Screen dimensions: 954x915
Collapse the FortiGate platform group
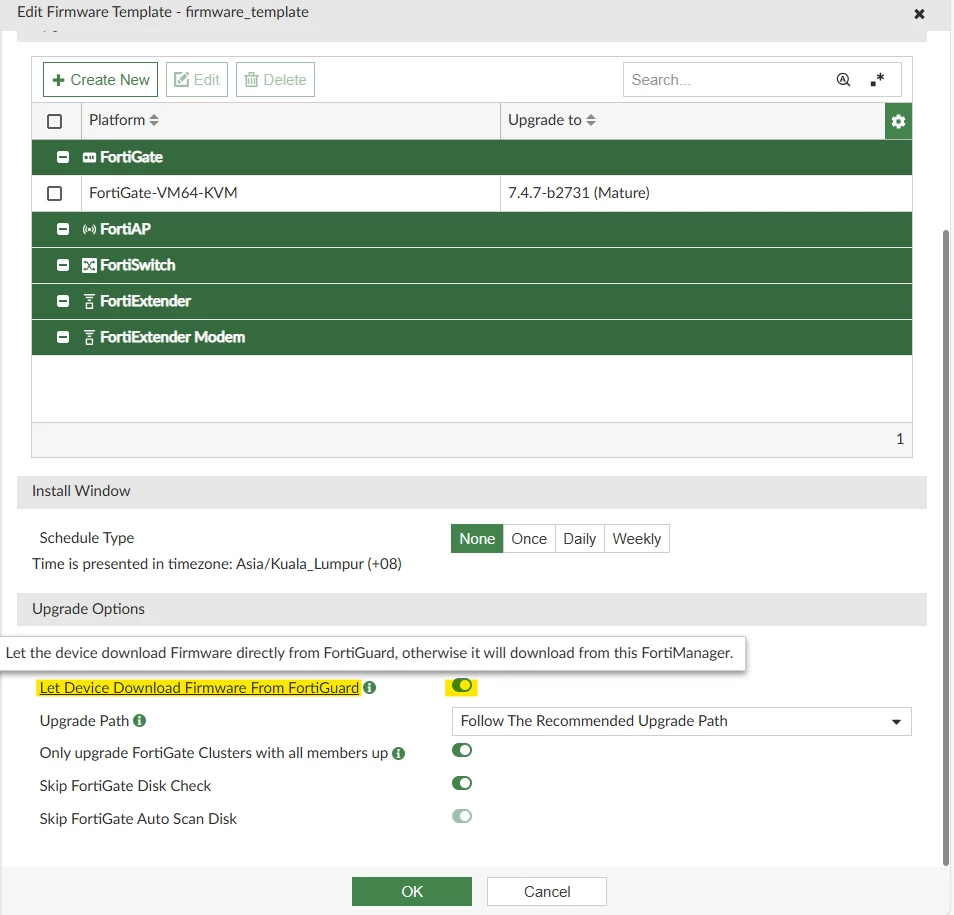click(63, 158)
